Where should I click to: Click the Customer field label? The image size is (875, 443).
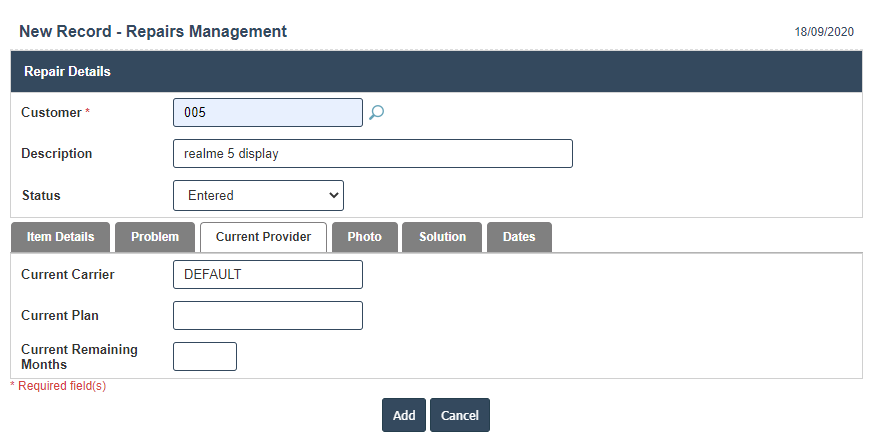(51, 113)
